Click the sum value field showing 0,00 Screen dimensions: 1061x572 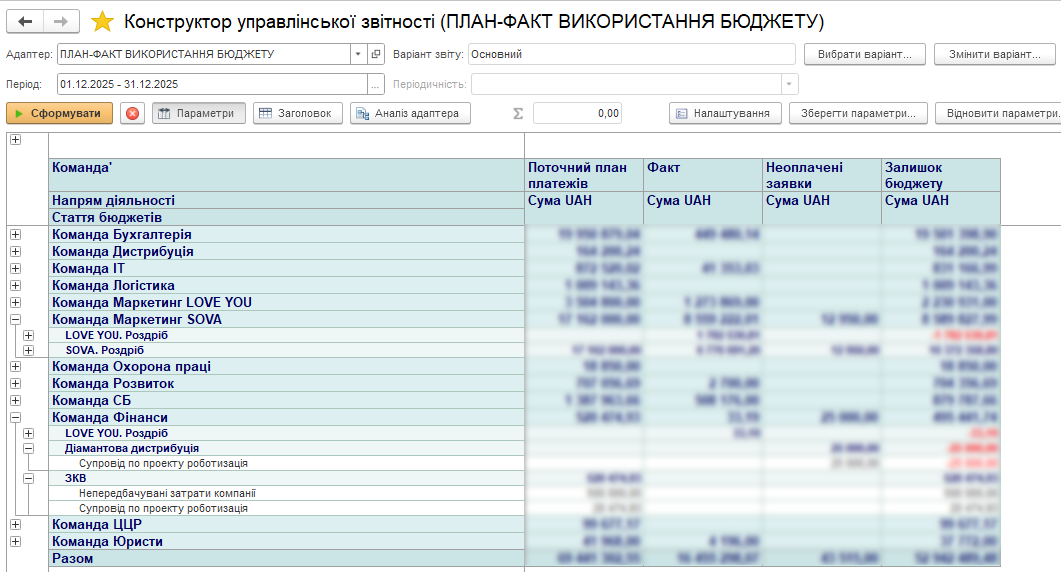pos(577,113)
